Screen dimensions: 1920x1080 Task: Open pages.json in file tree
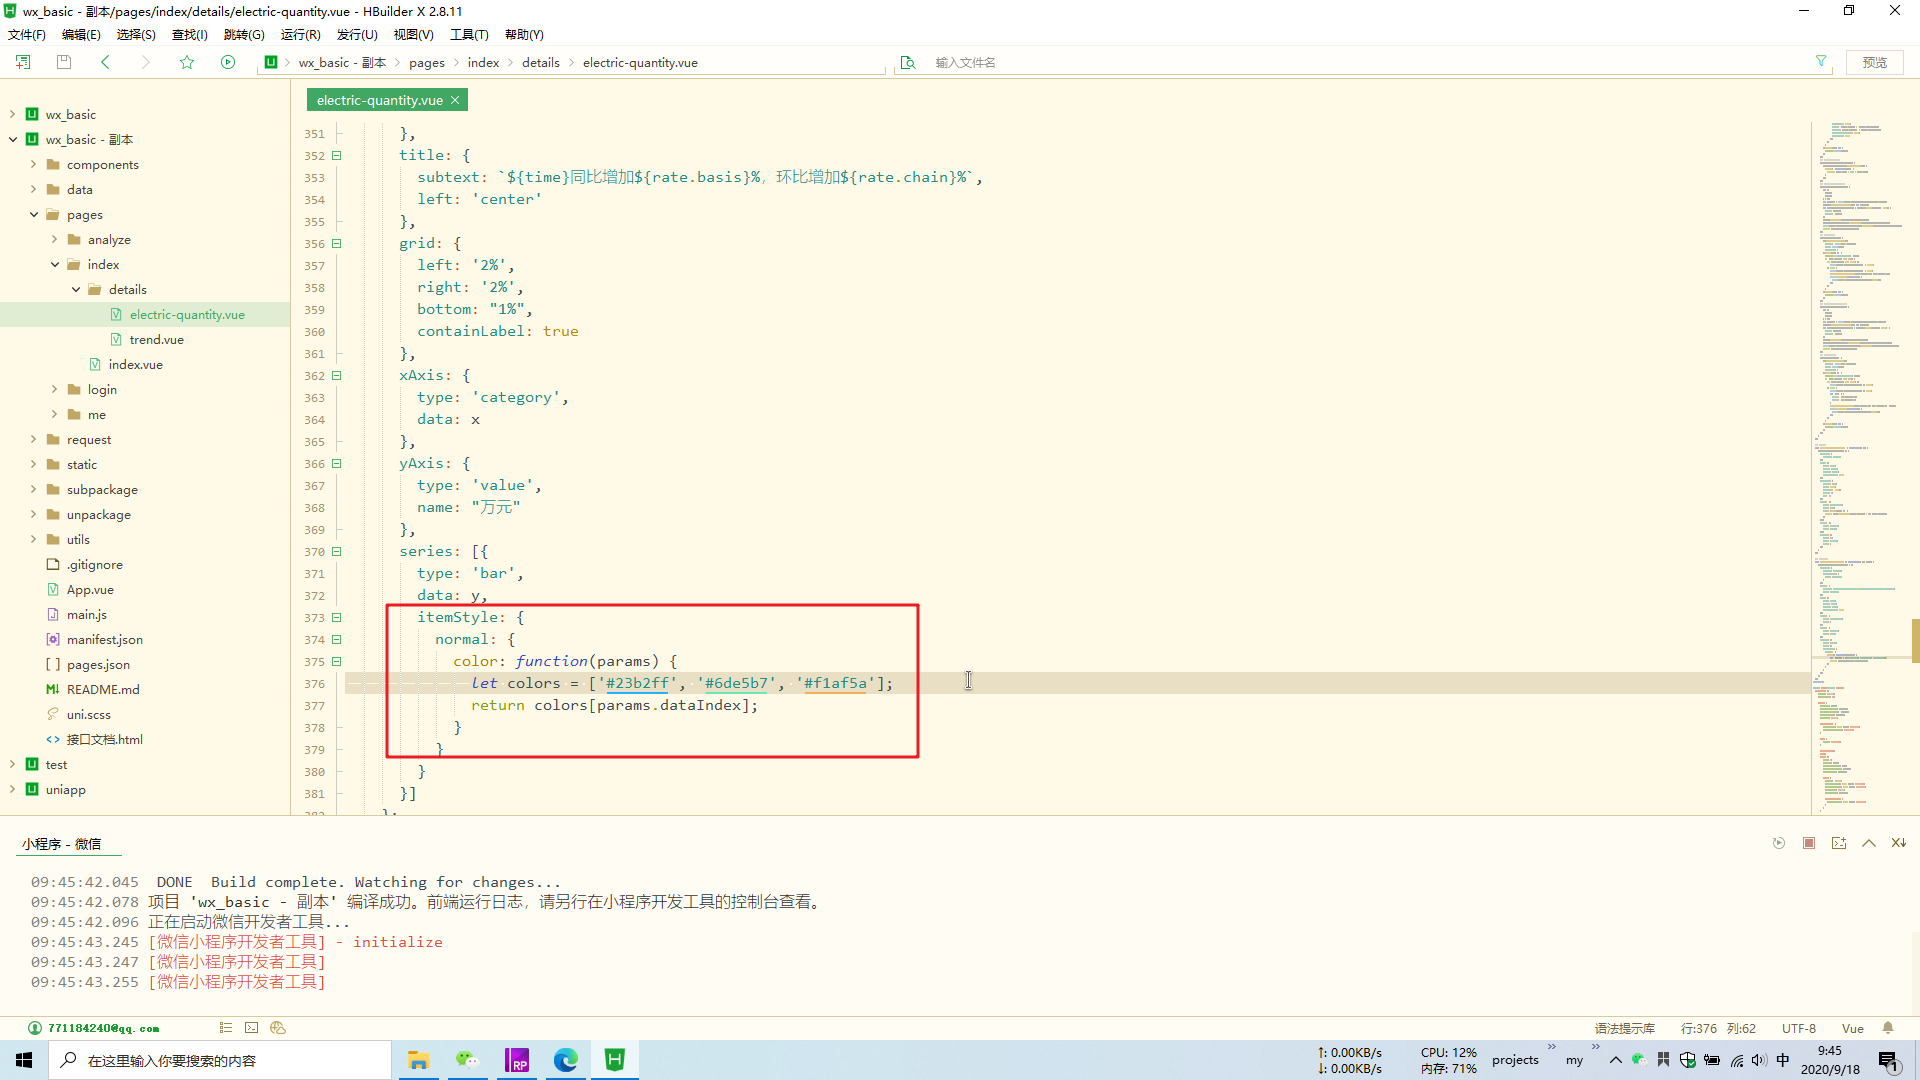98,664
